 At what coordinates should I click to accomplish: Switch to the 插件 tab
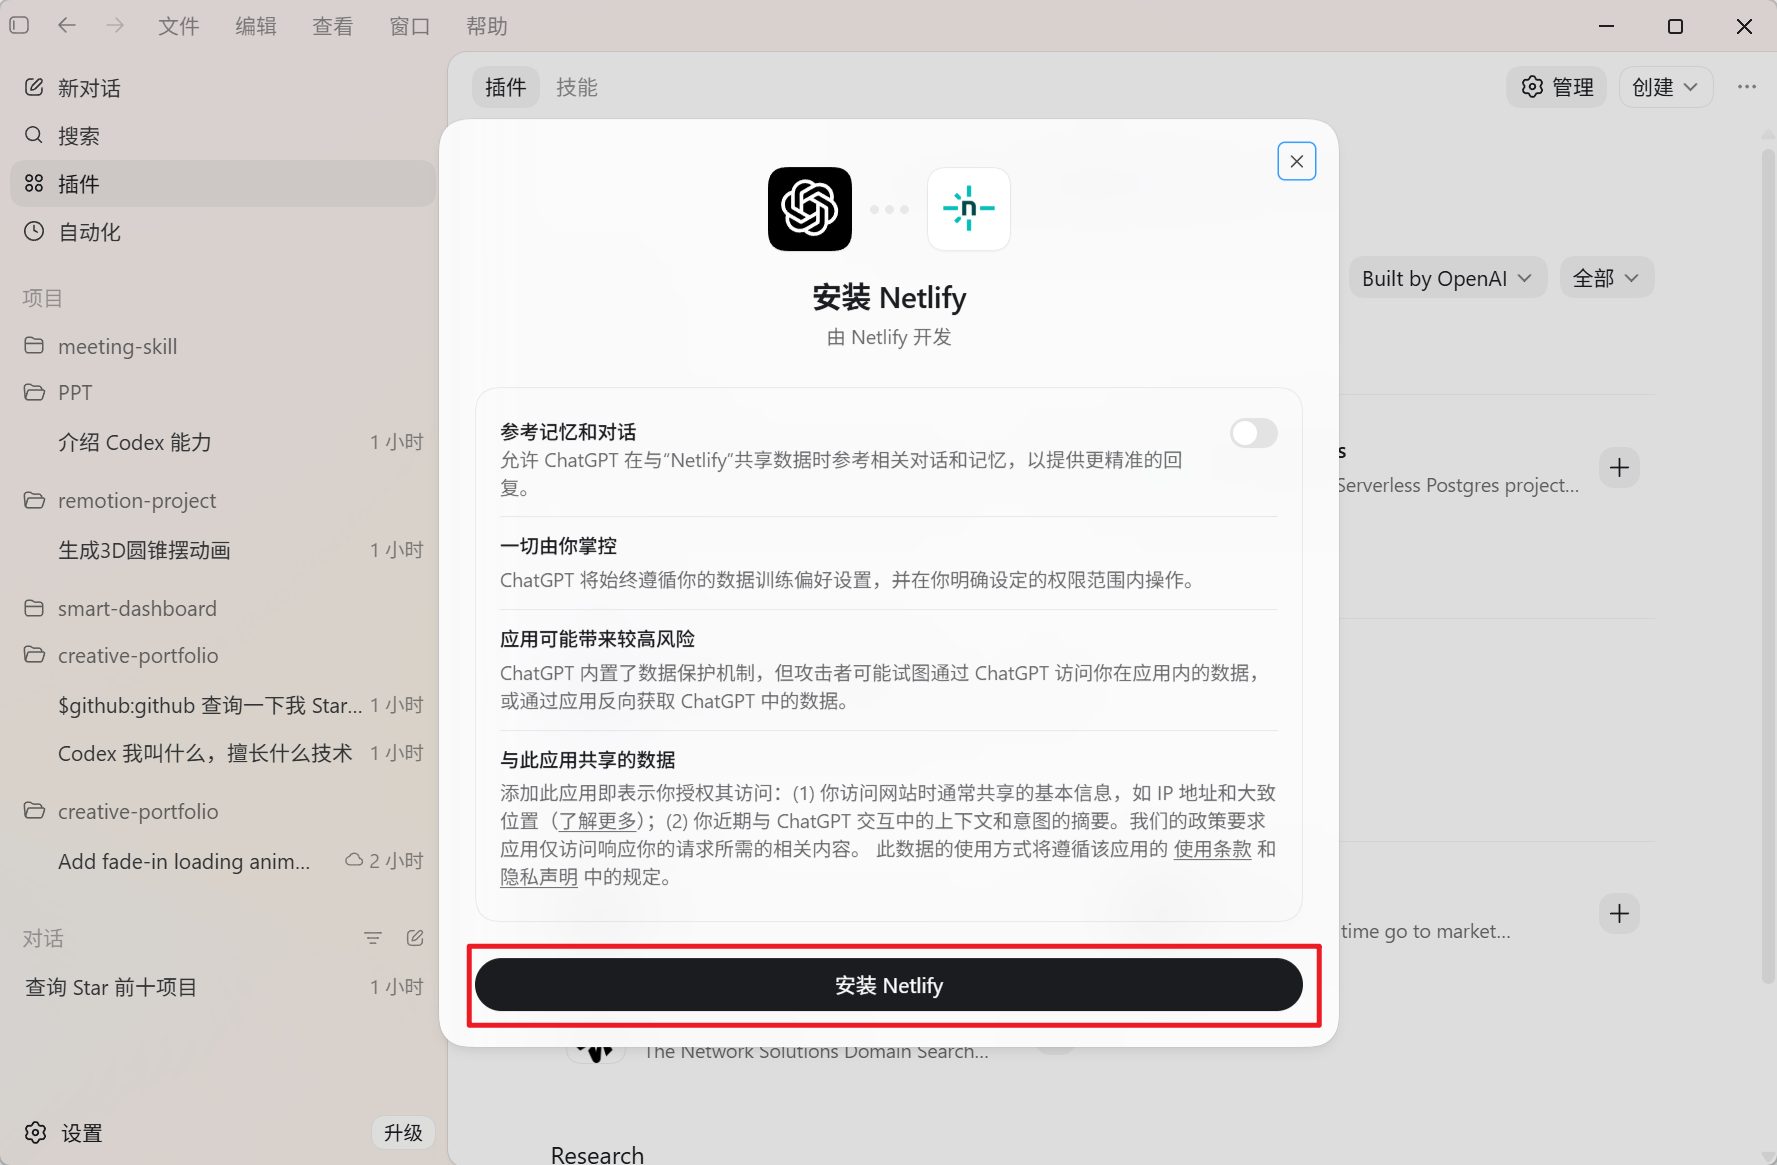506,87
